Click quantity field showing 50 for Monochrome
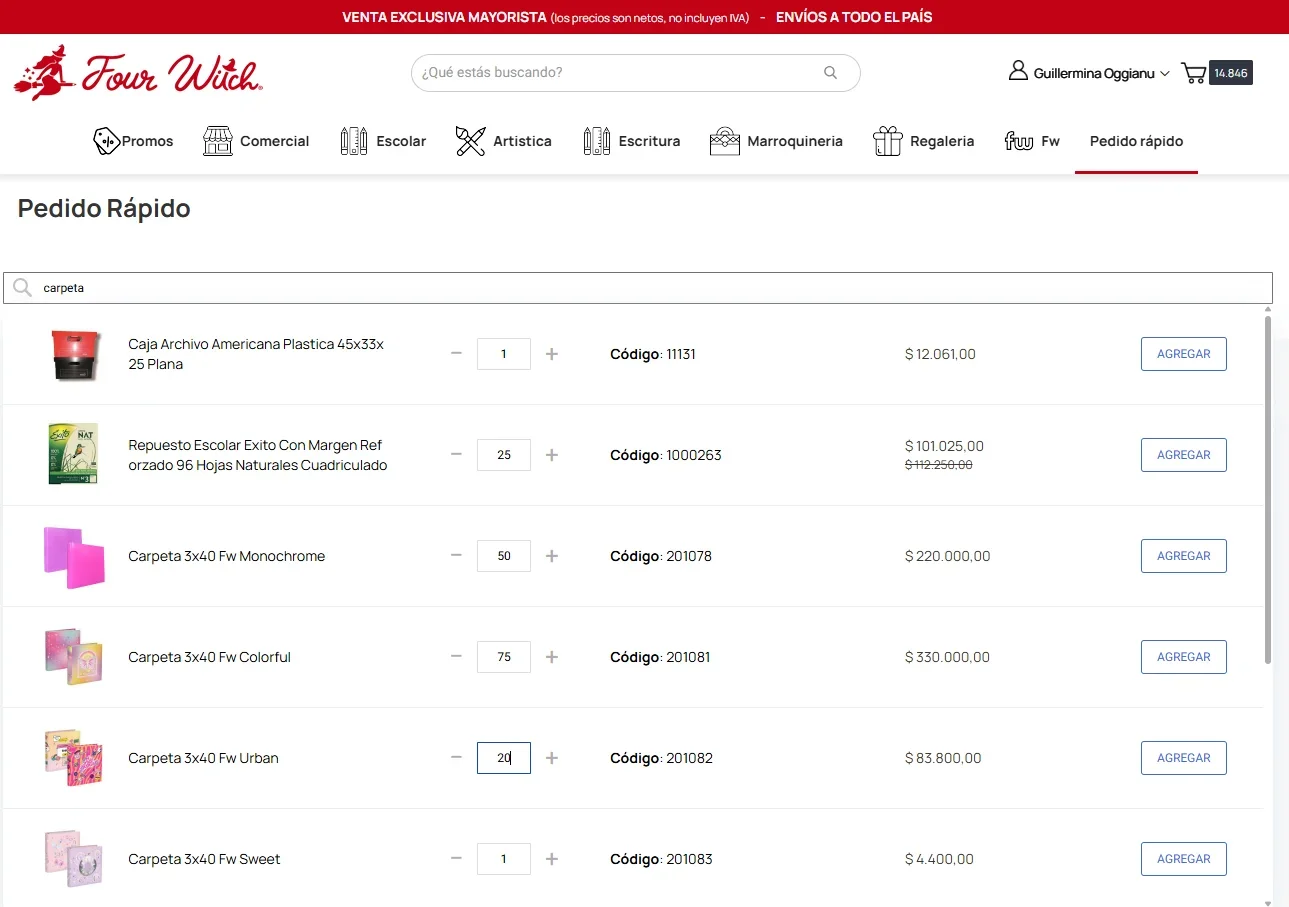 pos(504,556)
